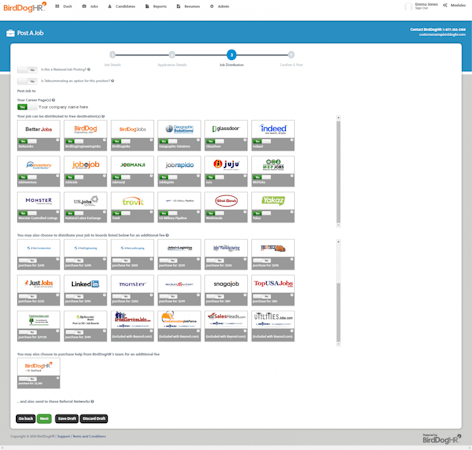Click the paid boards list scrollbar thumb
The height and width of the screenshot is (450, 472).
point(338,312)
